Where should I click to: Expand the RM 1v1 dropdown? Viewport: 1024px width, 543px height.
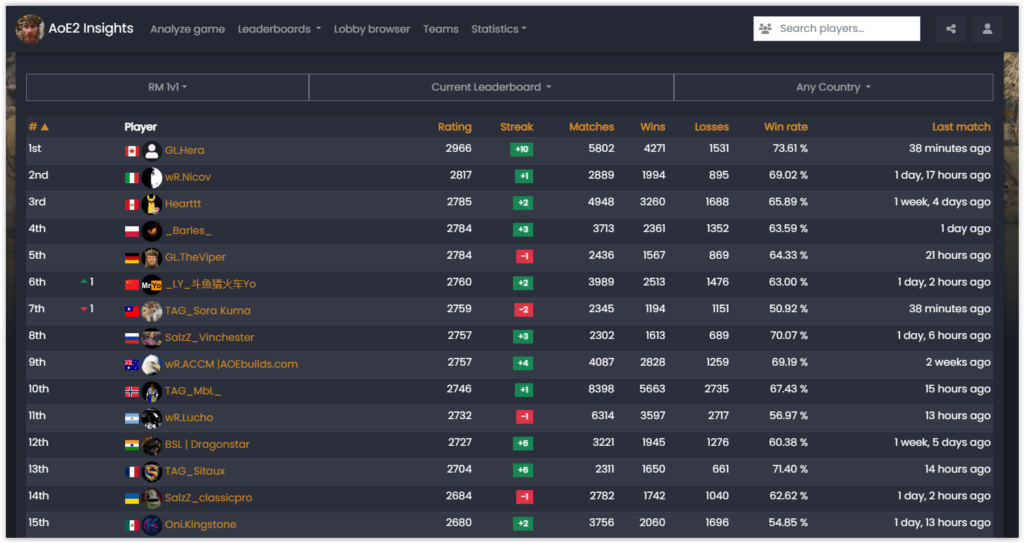tap(167, 87)
